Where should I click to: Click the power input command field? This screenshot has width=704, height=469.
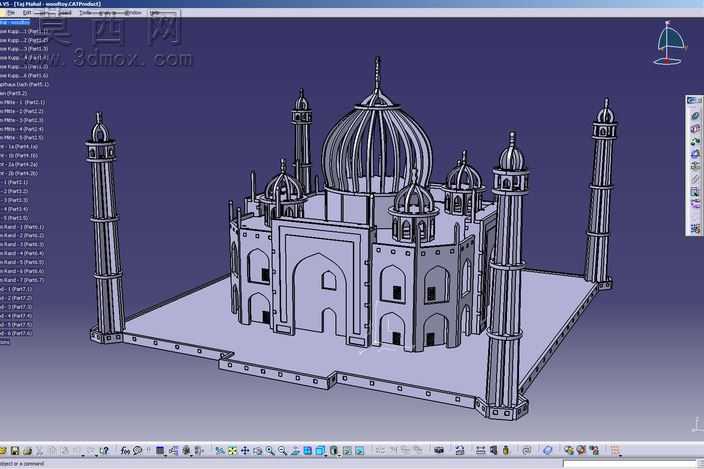point(631,464)
